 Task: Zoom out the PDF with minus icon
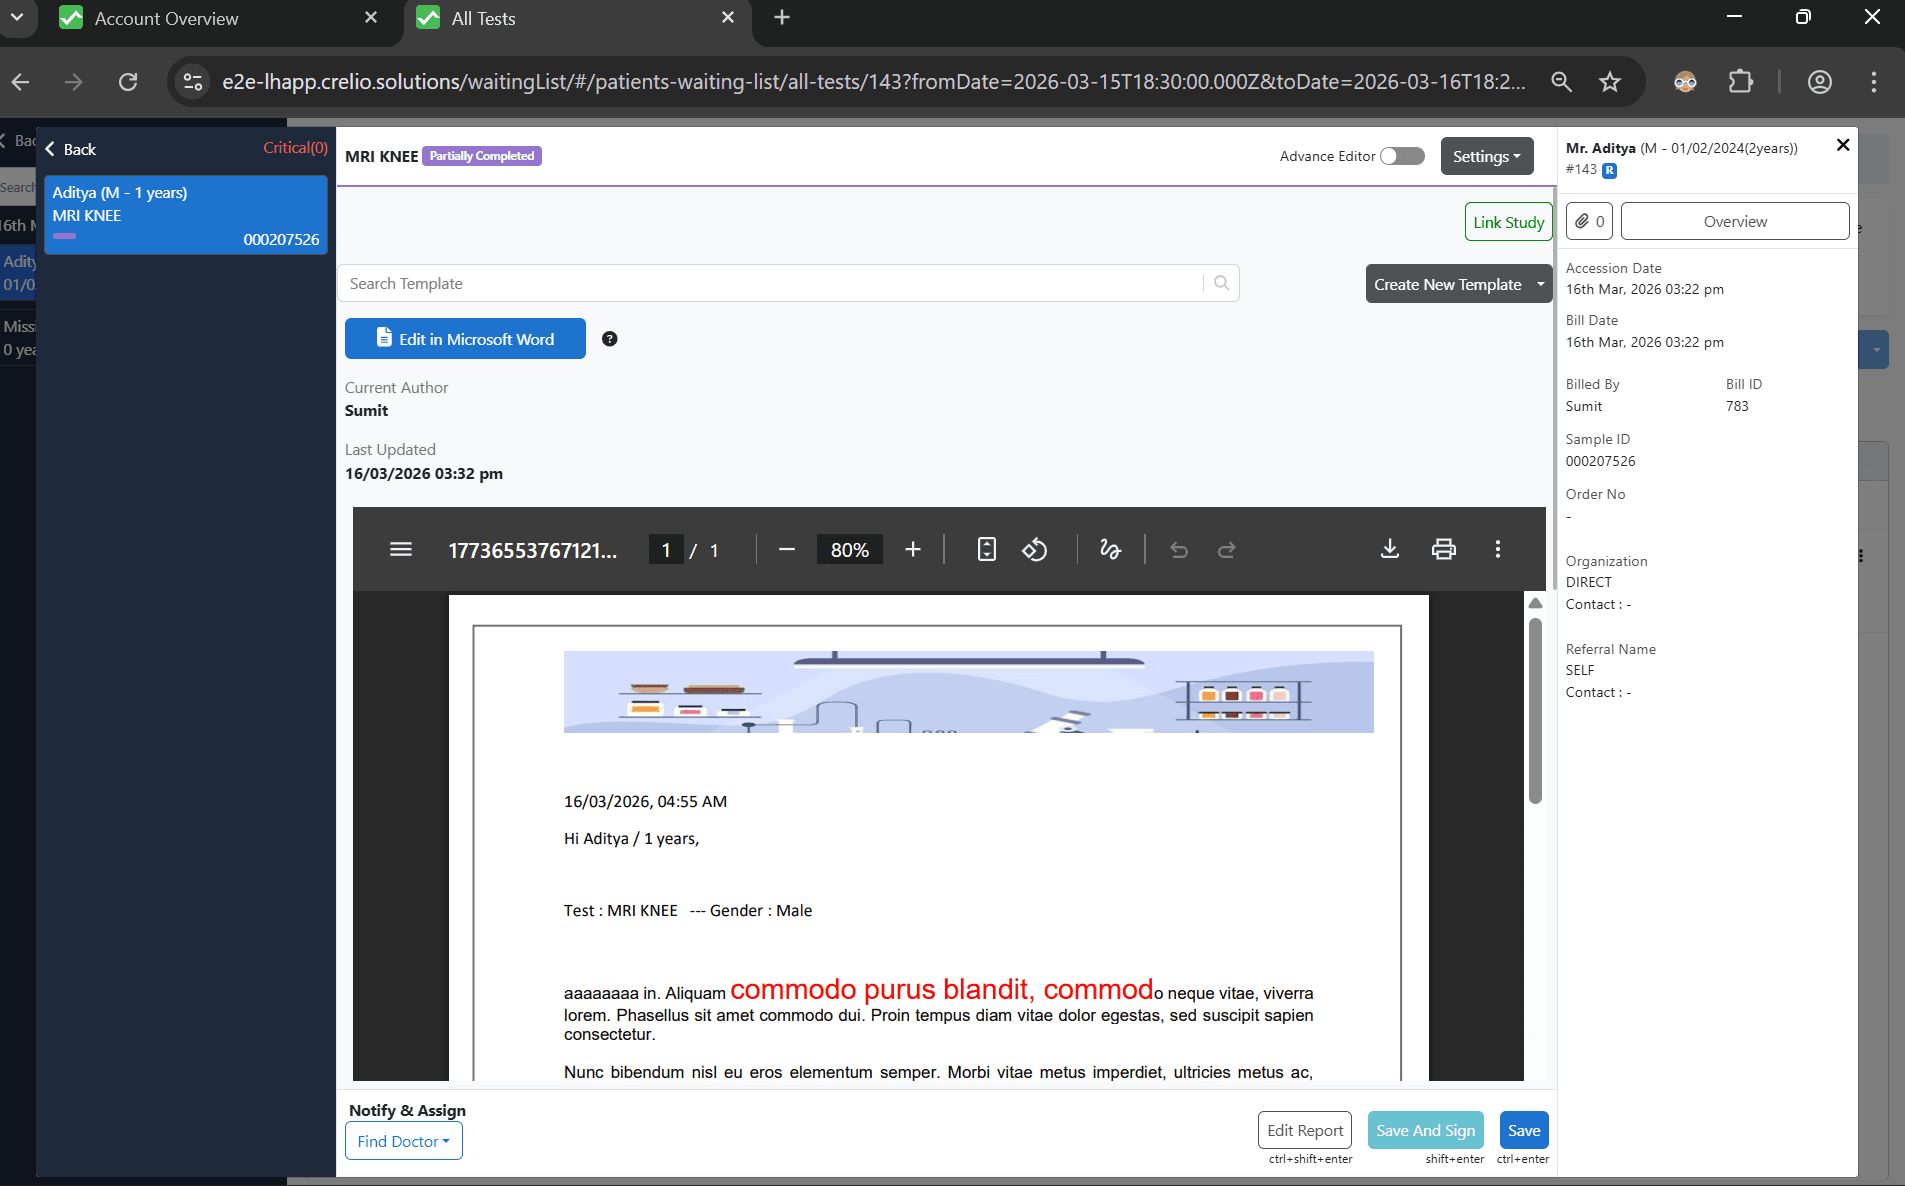pyautogui.click(x=787, y=549)
